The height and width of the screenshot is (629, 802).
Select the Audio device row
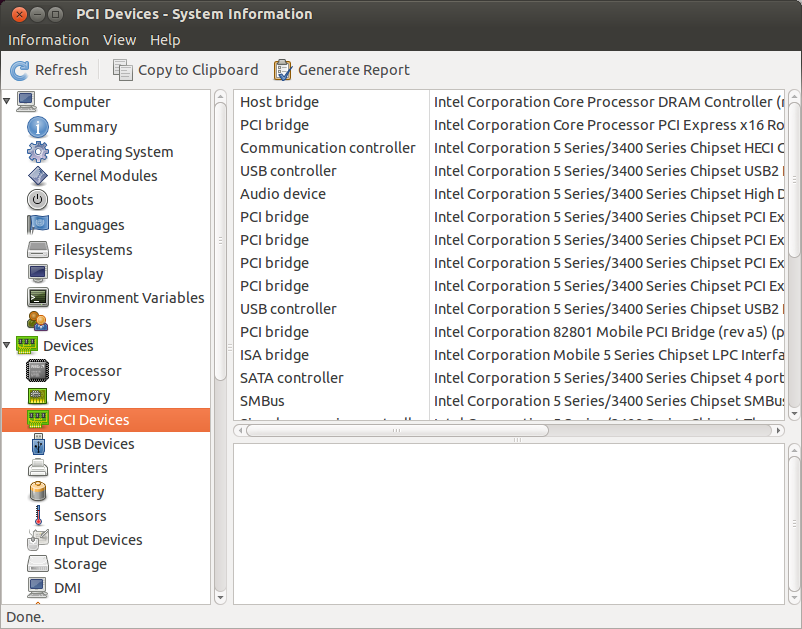click(509, 194)
